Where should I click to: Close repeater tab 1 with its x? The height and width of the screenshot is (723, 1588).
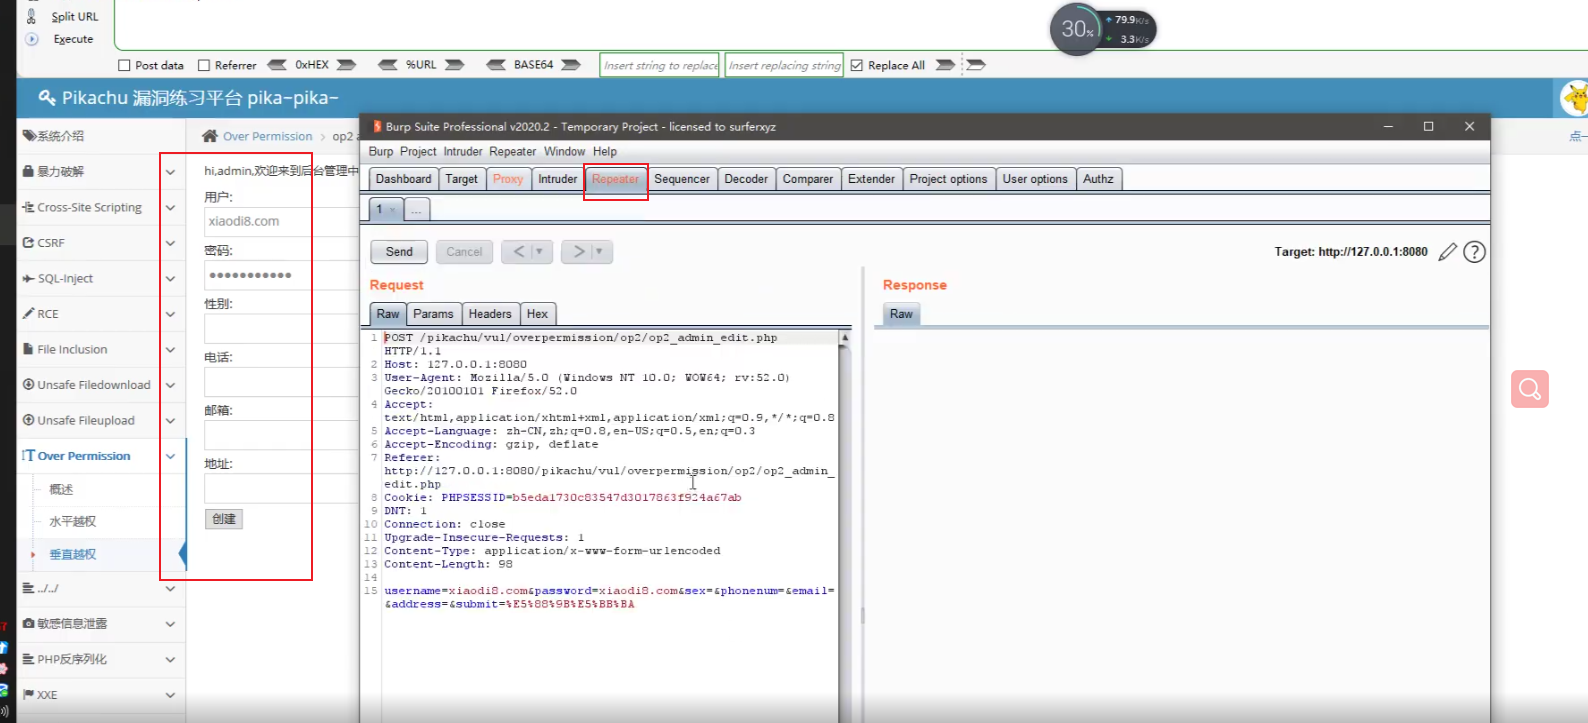pyautogui.click(x=393, y=210)
